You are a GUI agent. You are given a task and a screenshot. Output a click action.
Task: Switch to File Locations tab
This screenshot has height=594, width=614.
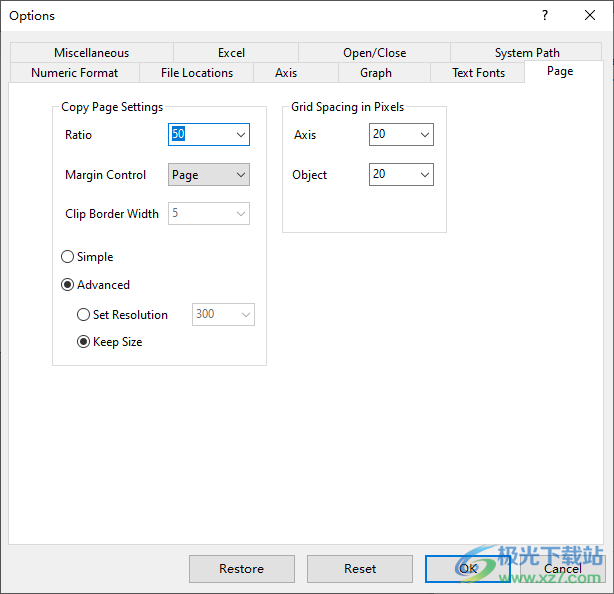197,73
